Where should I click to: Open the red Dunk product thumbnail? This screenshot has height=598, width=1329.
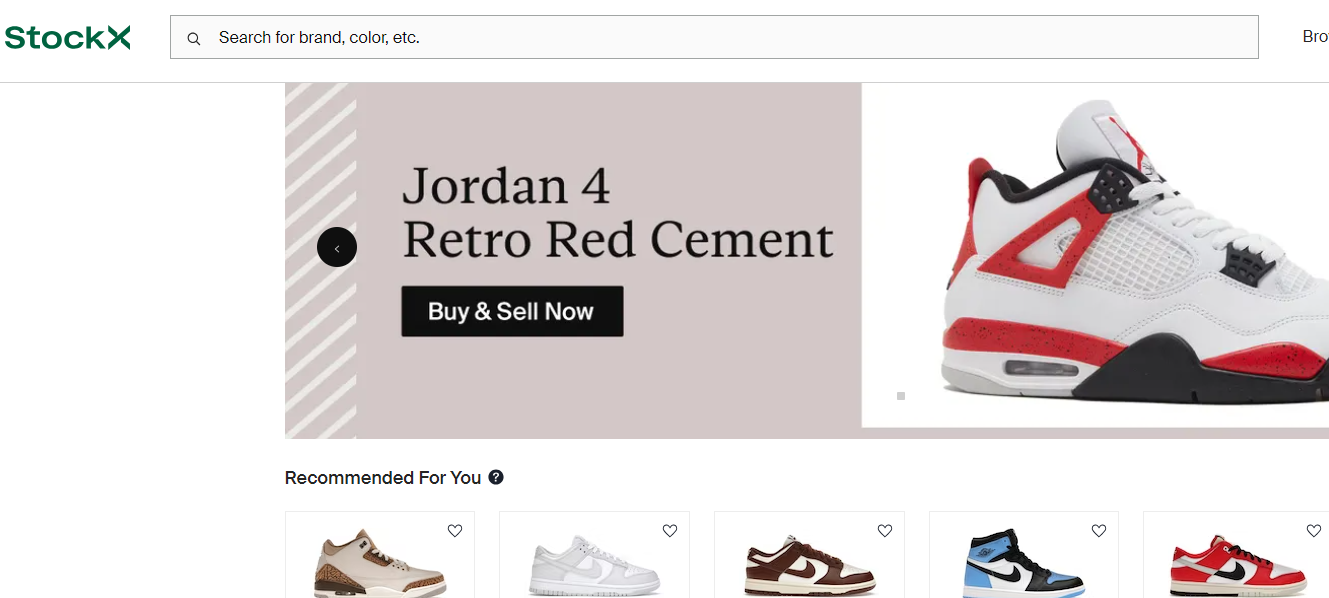[1238, 568]
